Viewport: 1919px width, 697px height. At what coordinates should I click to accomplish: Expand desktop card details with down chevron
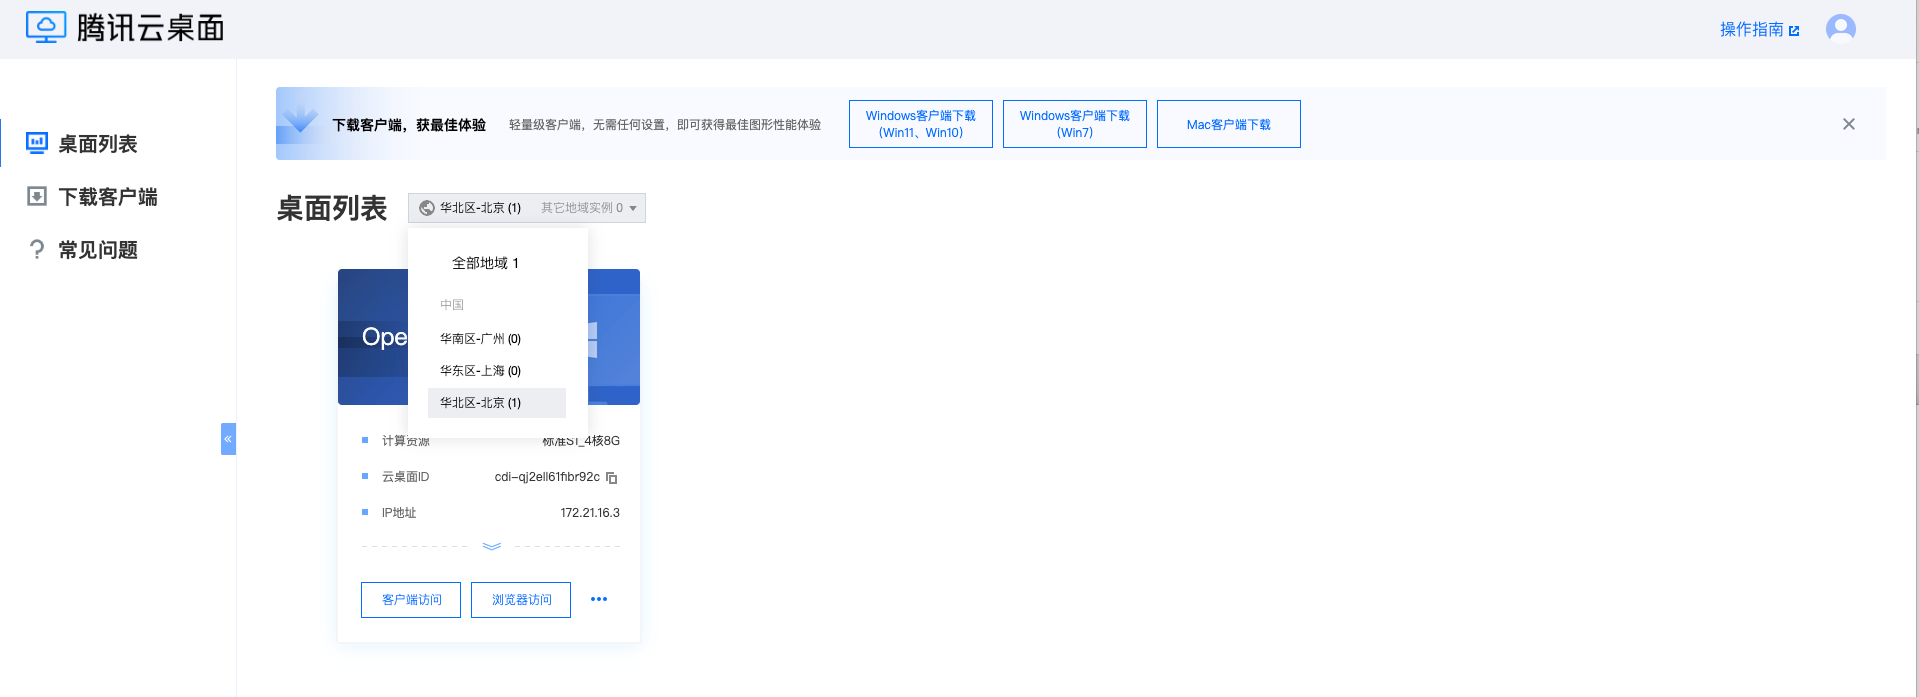click(x=491, y=546)
